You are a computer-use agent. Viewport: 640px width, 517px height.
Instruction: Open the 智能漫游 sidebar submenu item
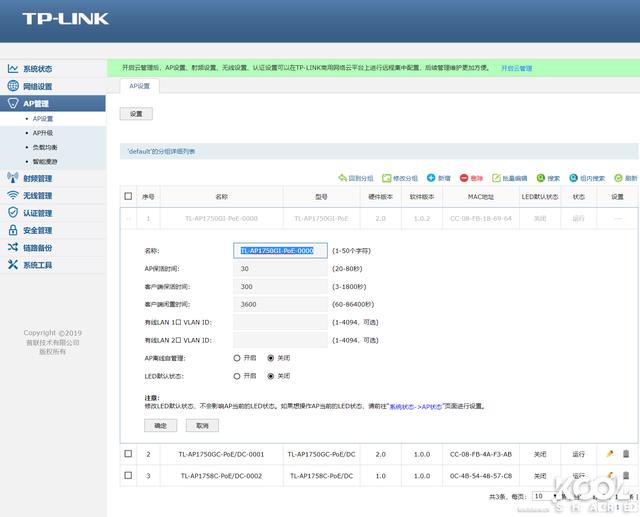coord(45,162)
